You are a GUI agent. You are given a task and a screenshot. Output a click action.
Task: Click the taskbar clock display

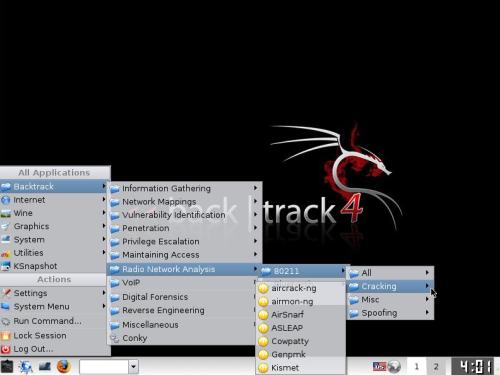tap(475, 367)
